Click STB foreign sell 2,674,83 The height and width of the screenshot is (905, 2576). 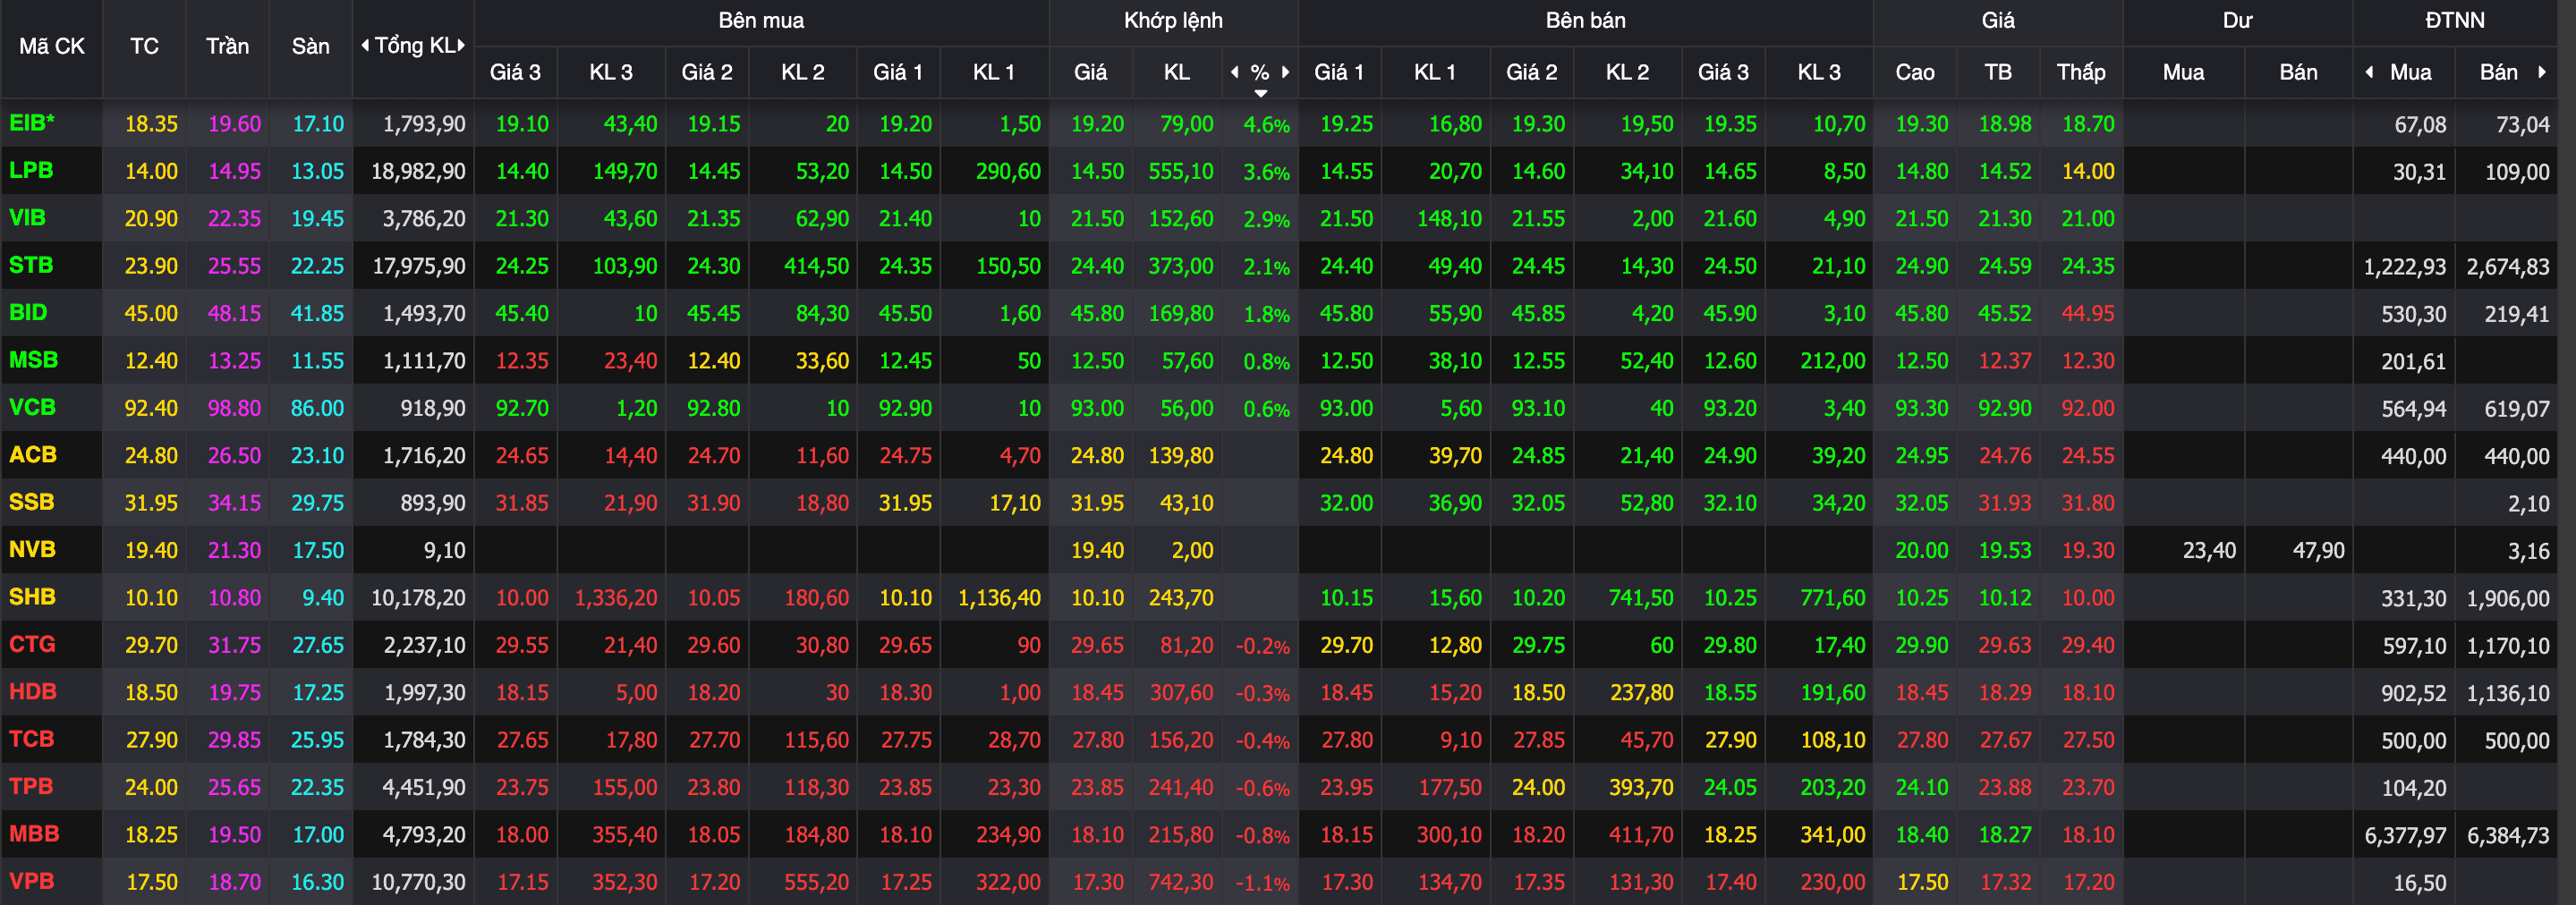click(2508, 267)
